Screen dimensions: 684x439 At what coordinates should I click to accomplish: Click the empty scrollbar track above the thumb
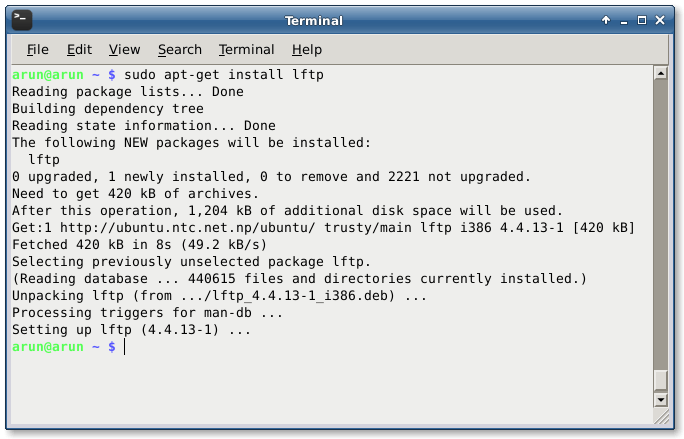[x=660, y=220]
